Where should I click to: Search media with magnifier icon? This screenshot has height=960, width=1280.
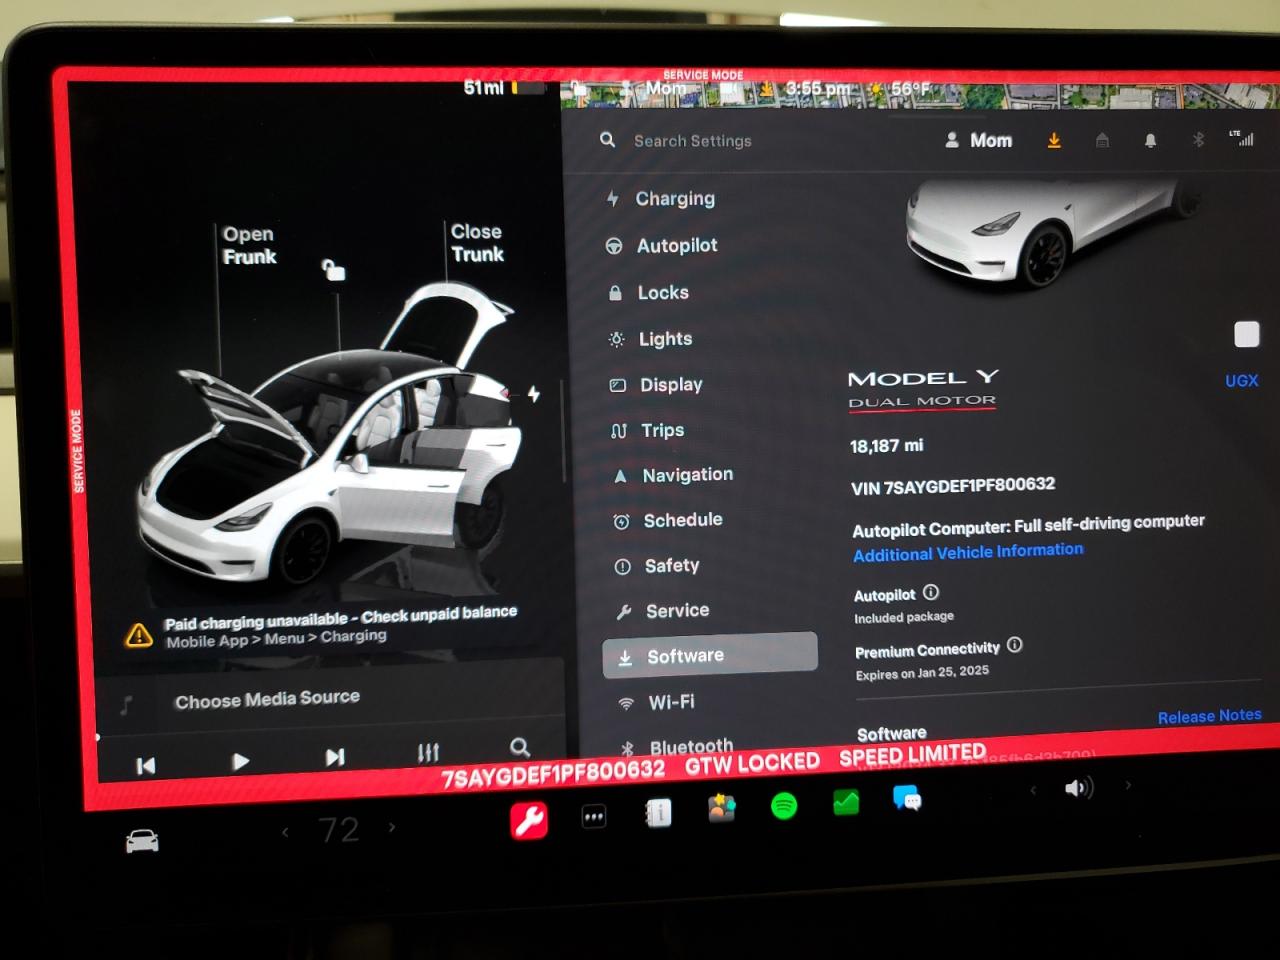click(520, 747)
